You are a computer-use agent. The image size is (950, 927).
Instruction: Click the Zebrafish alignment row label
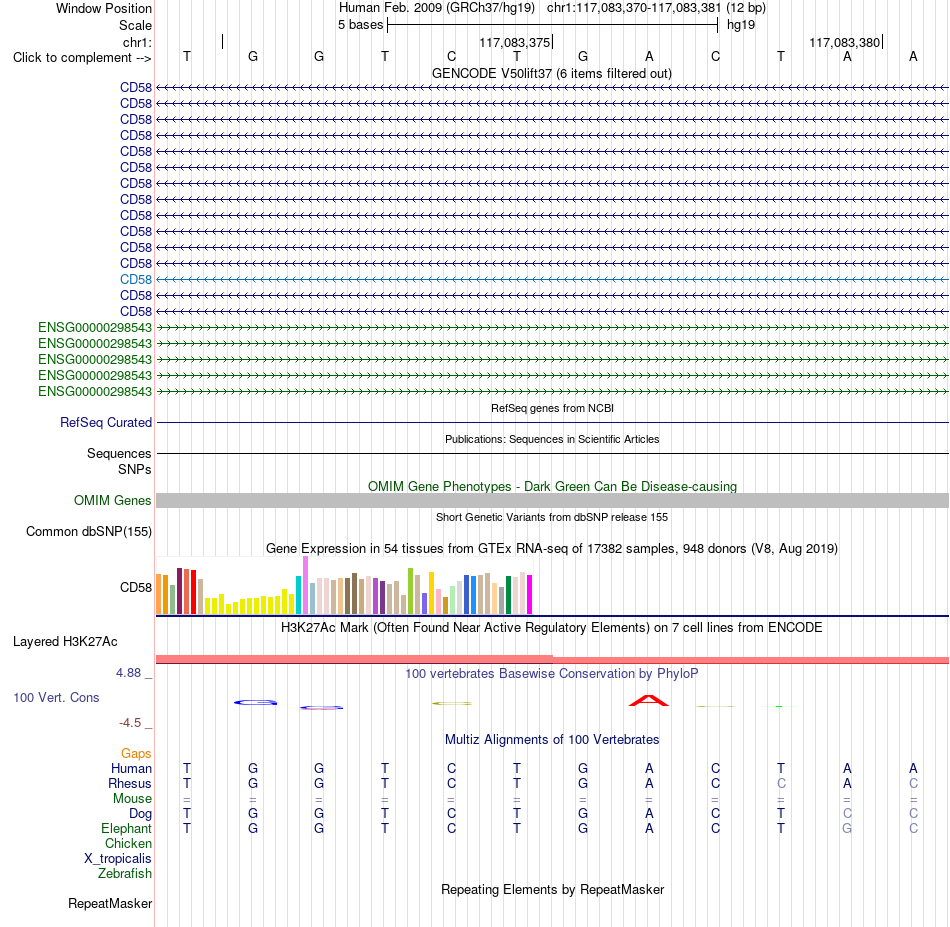(x=125, y=874)
